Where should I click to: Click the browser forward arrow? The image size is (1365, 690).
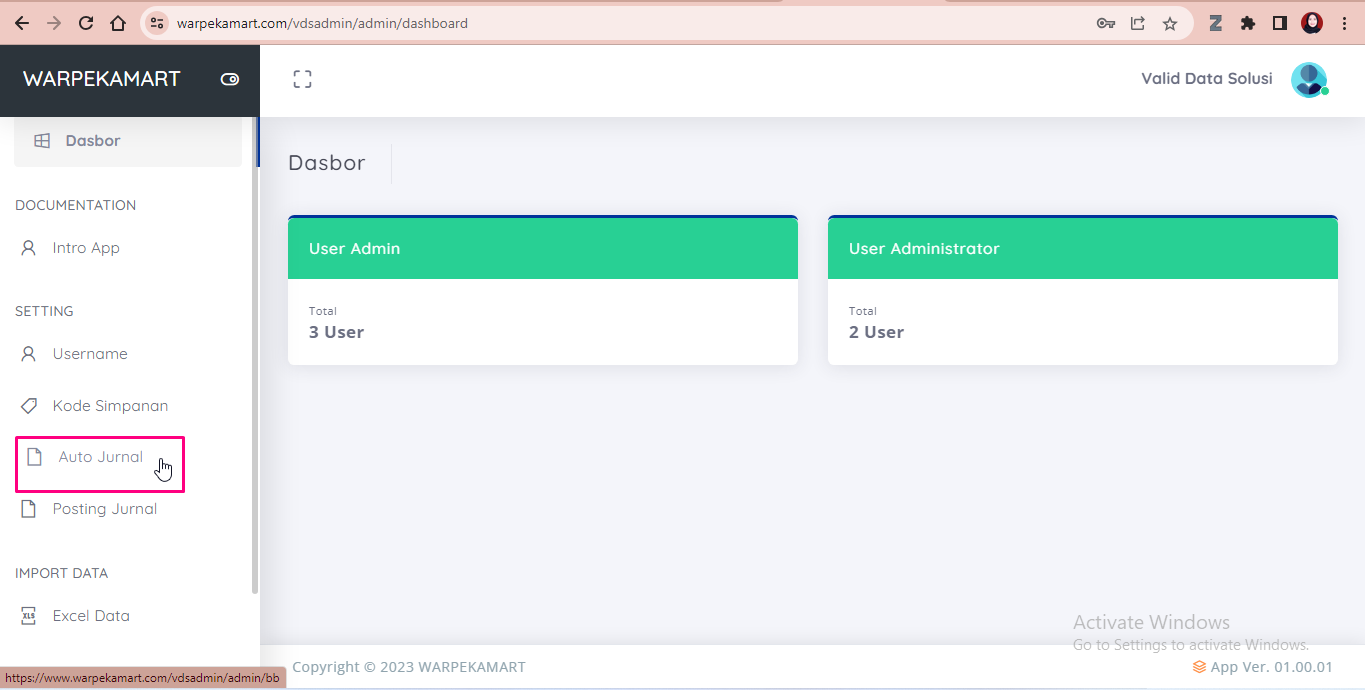53,23
